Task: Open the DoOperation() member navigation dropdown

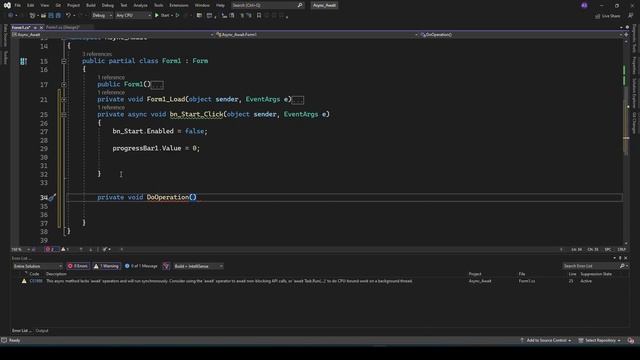Action: [x=521, y=35]
